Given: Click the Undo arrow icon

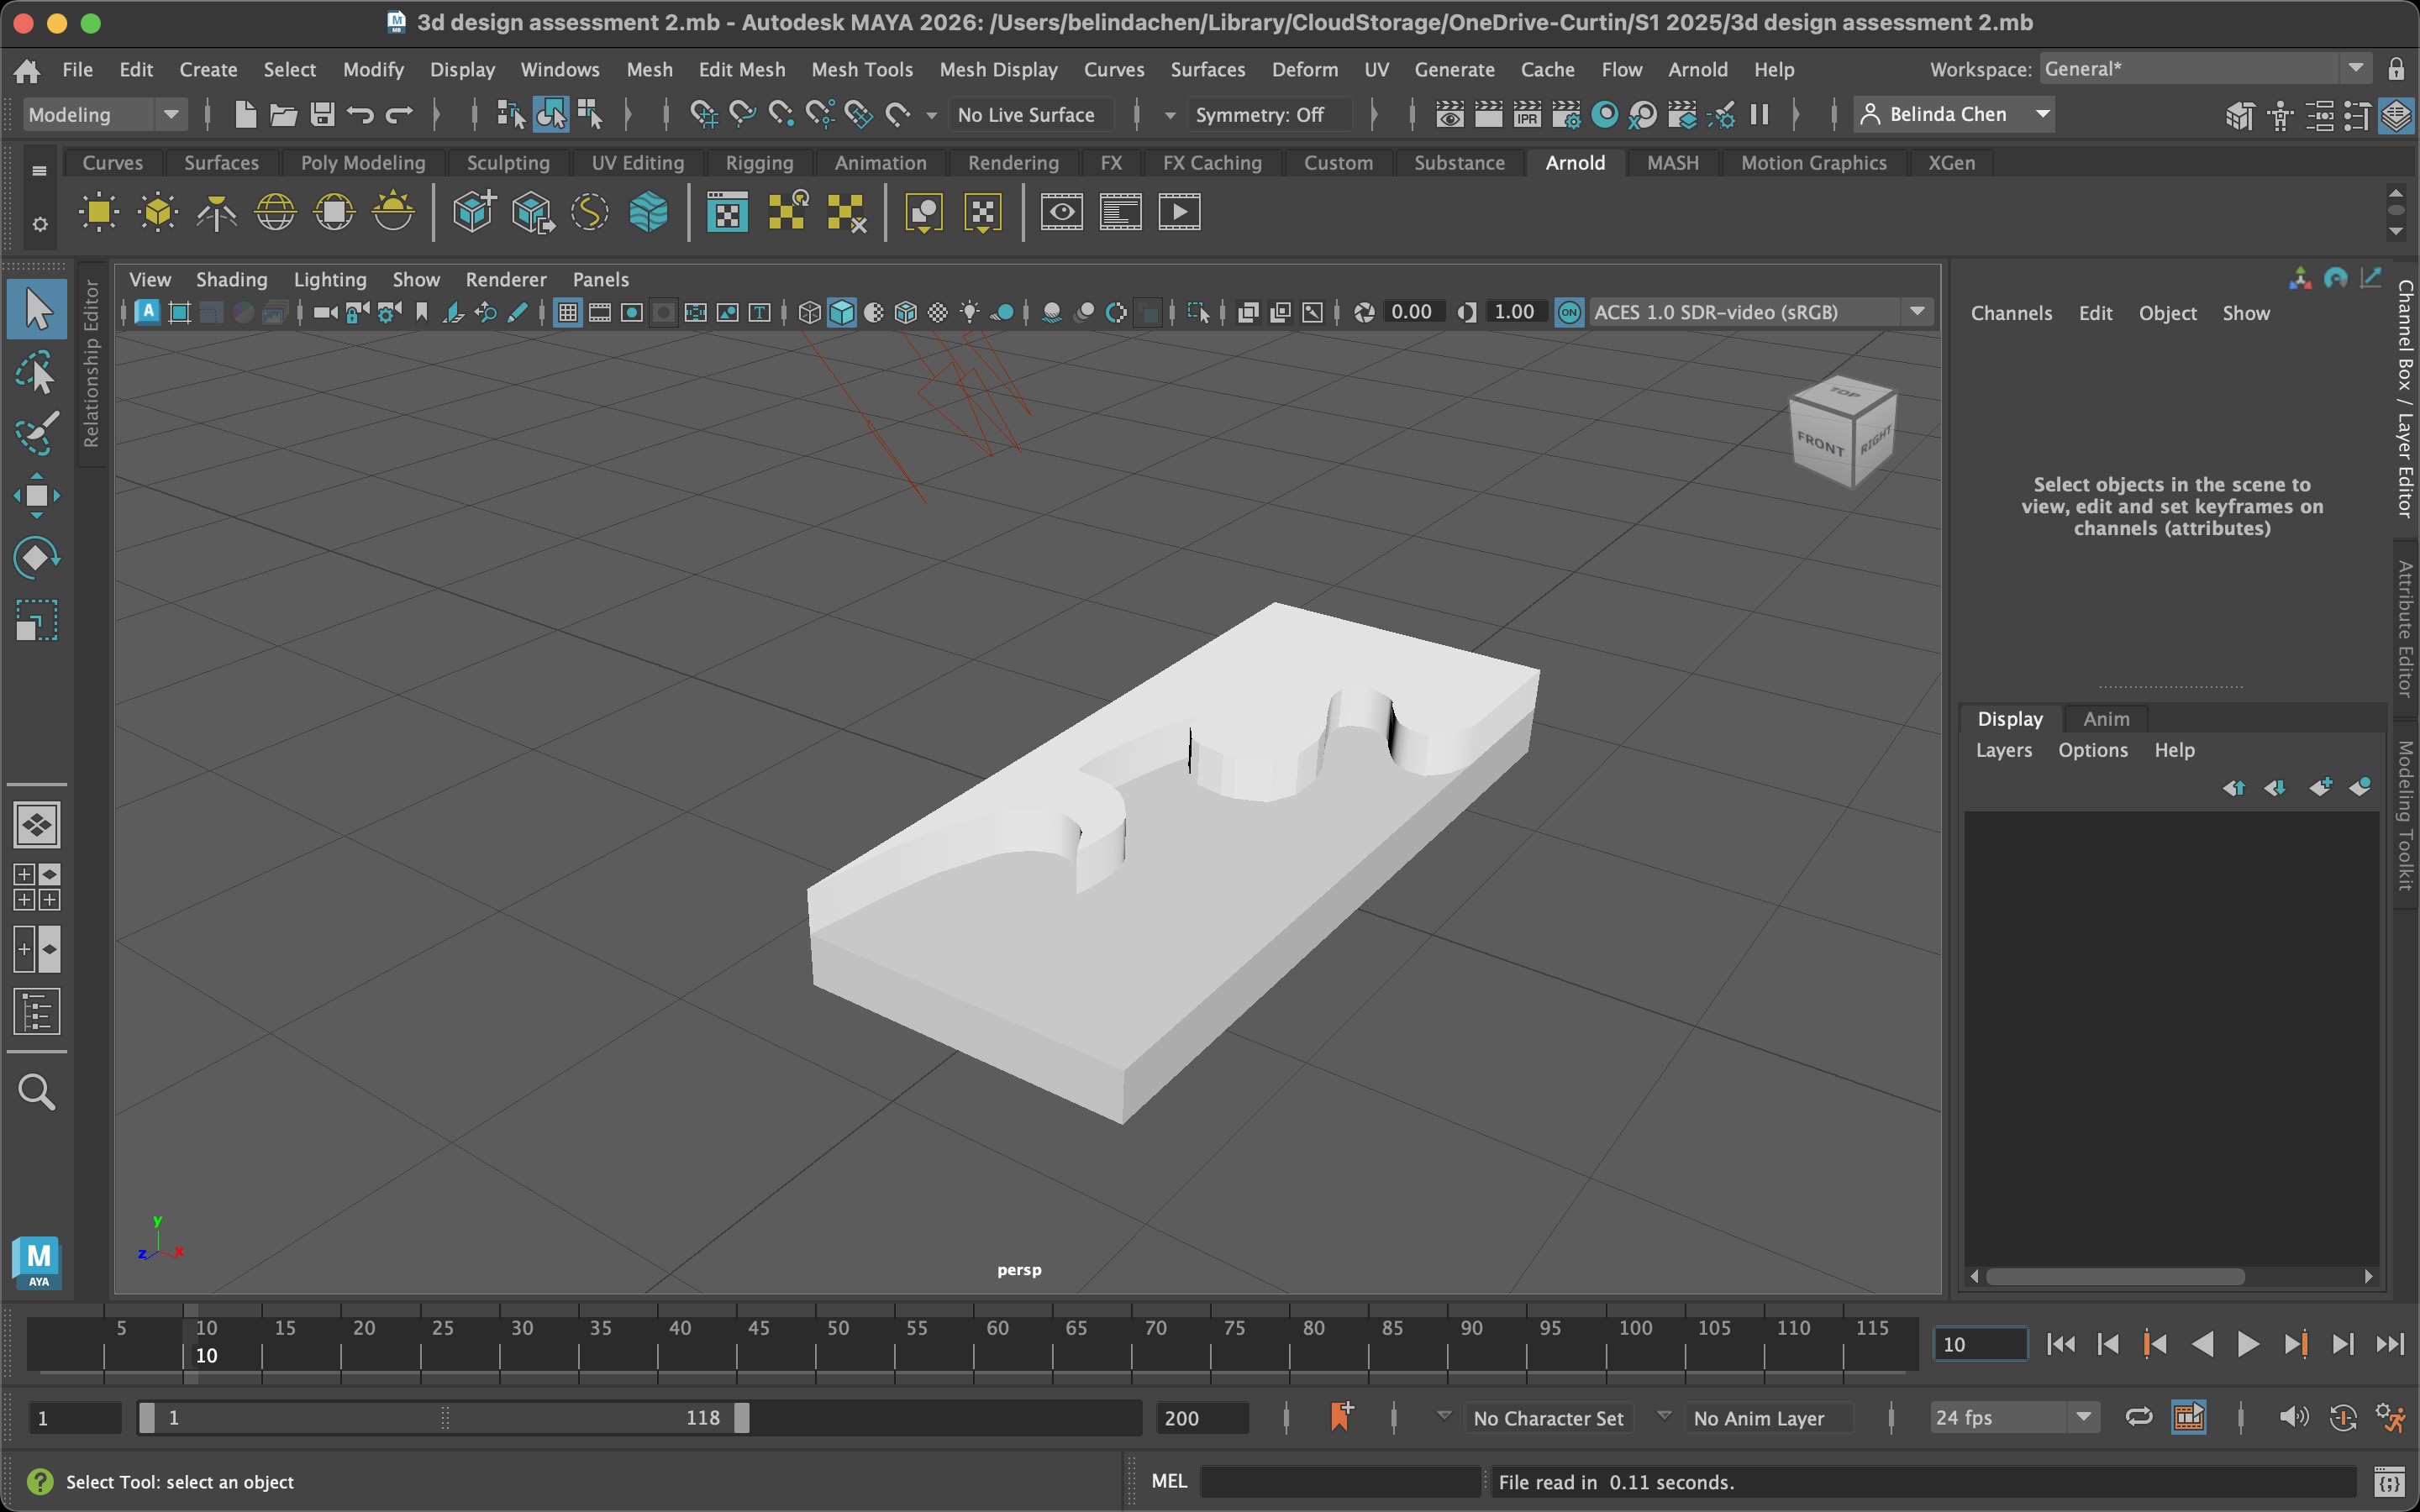Looking at the screenshot, I should [x=360, y=115].
